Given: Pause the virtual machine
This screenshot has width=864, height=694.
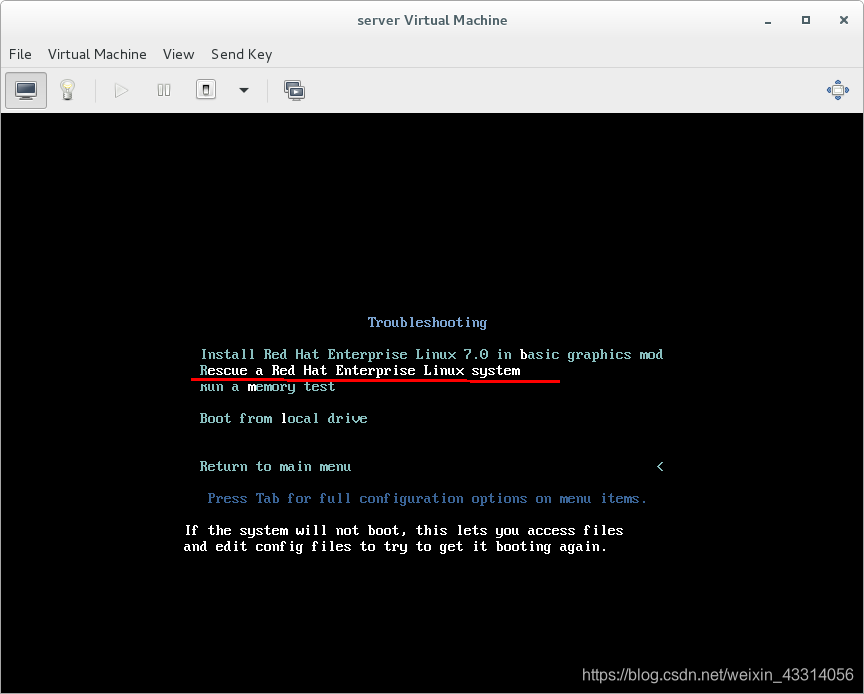Looking at the screenshot, I should pos(164,90).
